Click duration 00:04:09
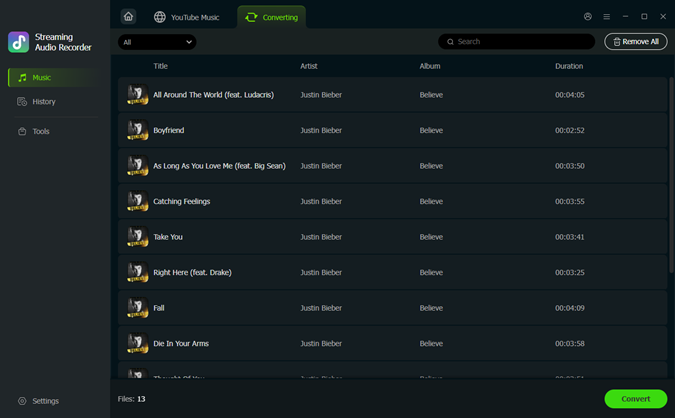 click(x=570, y=308)
